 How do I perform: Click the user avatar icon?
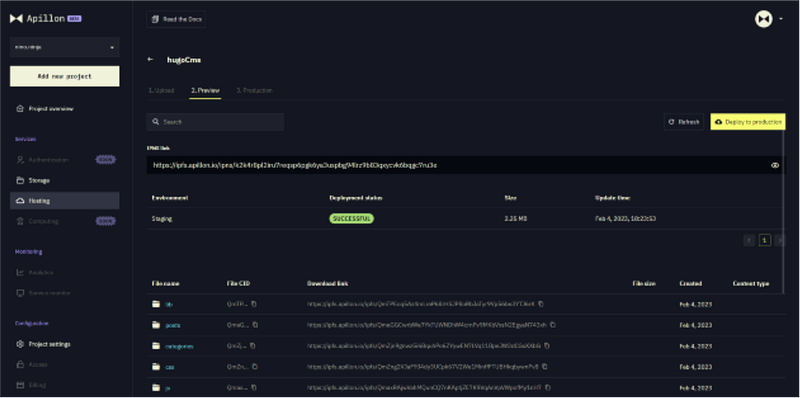pyautogui.click(x=764, y=19)
